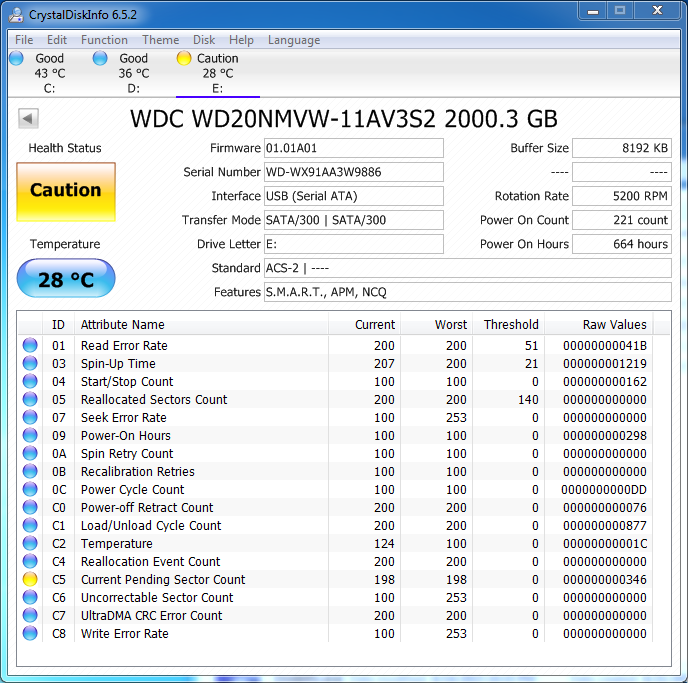
Task: Click status orb of Reallocated Sectors Count row
Action: click(30, 399)
